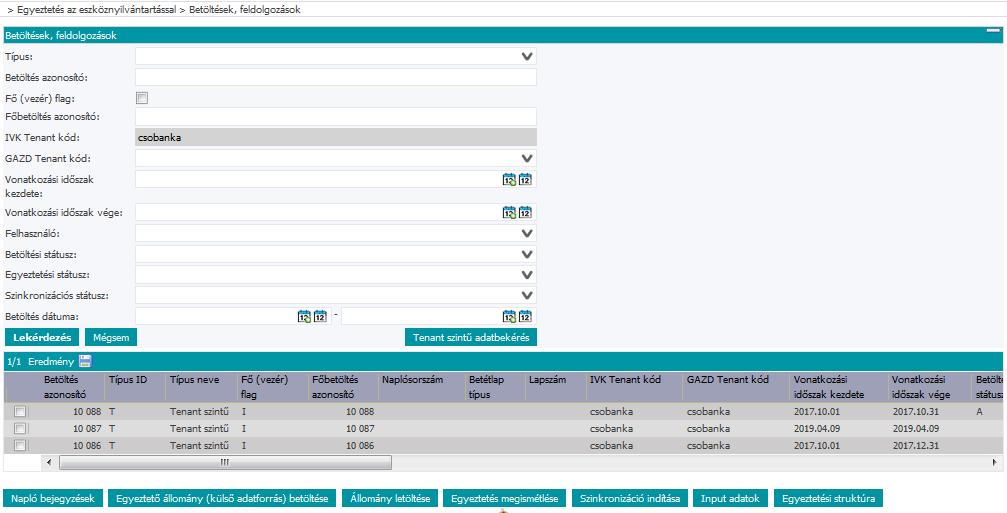The image size is (1007, 513).
Task: Click the 1/1 Eredmény results header text
Action: coord(40,361)
